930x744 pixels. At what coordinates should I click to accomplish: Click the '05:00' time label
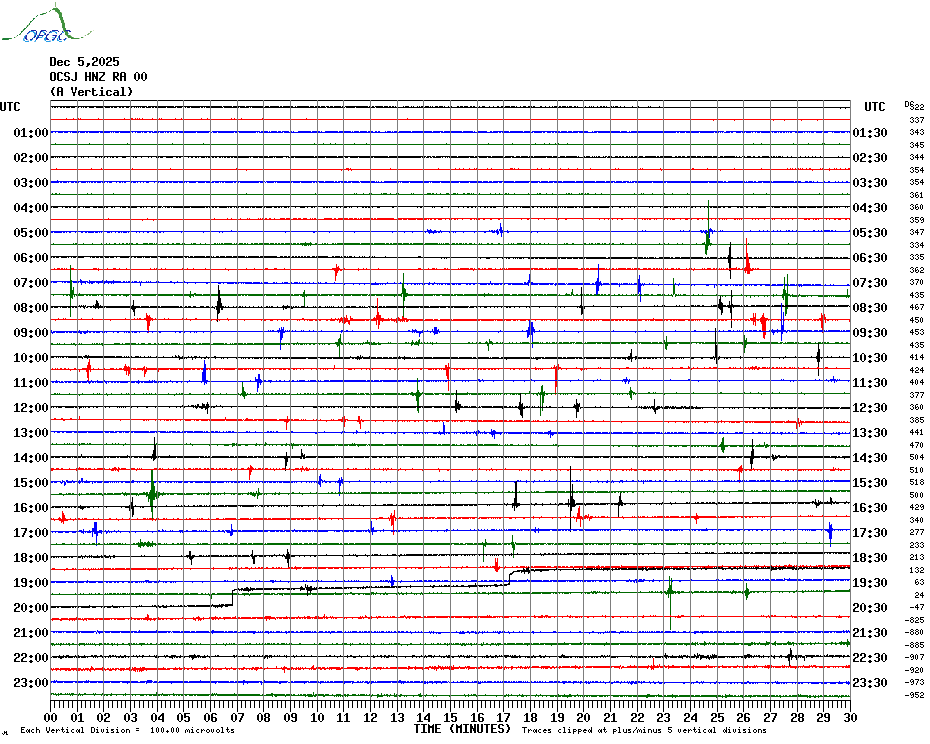pyautogui.click(x=31, y=233)
